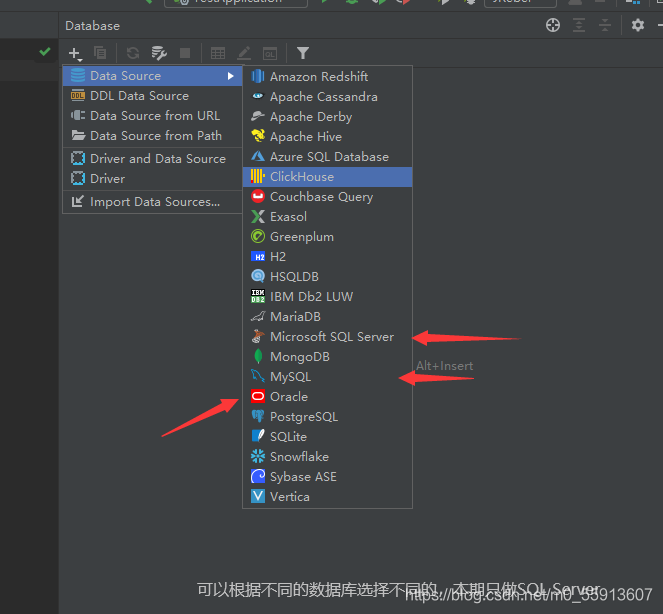The width and height of the screenshot is (663, 614).
Task: Open the query console QL icon
Action: click(270, 54)
